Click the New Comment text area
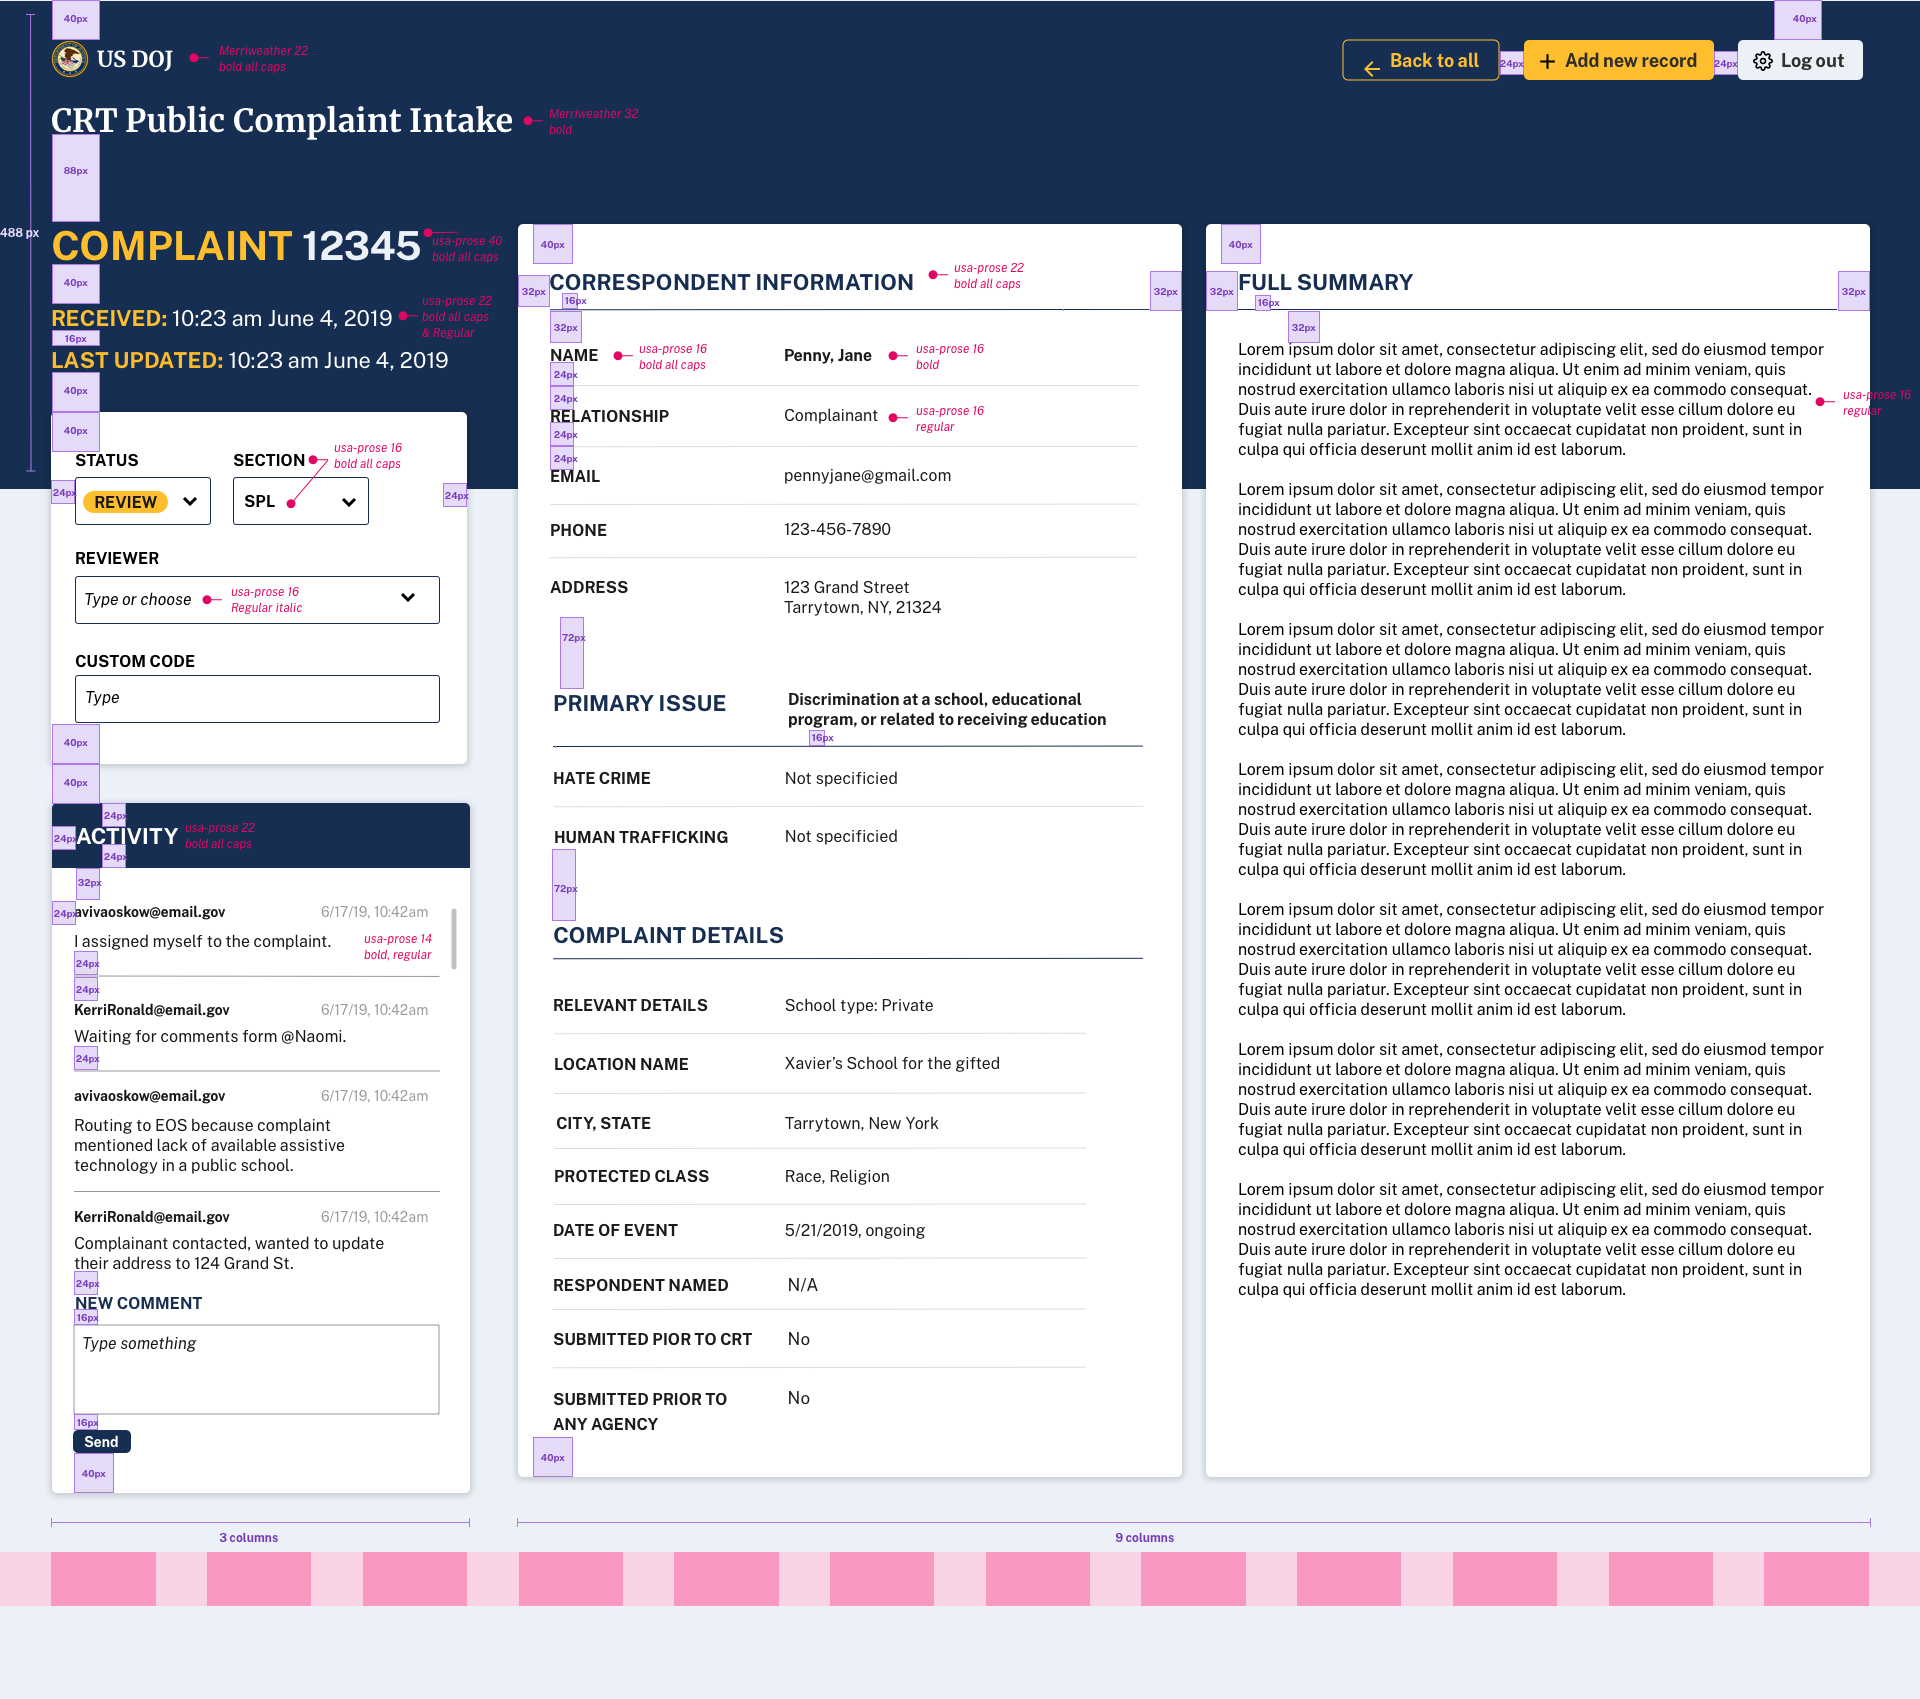This screenshot has width=1920, height=1699. click(x=257, y=1369)
